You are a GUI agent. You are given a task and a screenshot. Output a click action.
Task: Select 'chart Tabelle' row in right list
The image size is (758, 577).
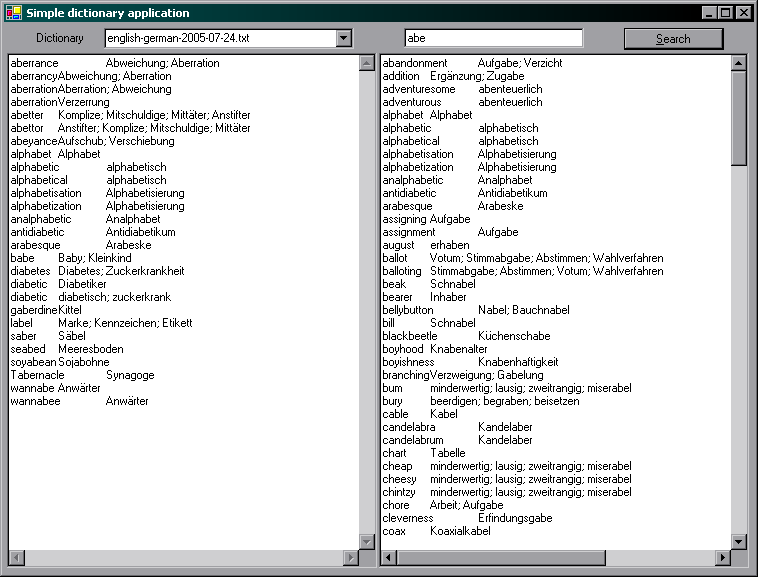pos(424,454)
